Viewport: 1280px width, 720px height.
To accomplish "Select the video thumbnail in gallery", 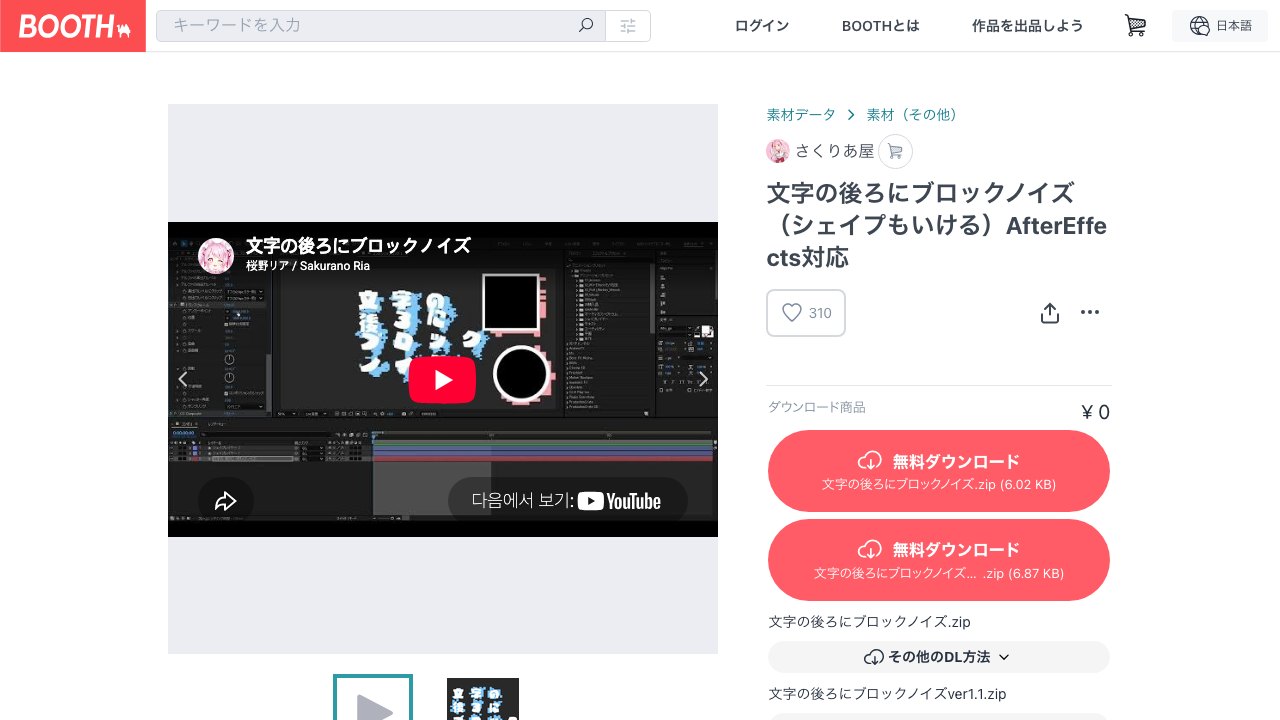I will pyautogui.click(x=373, y=698).
